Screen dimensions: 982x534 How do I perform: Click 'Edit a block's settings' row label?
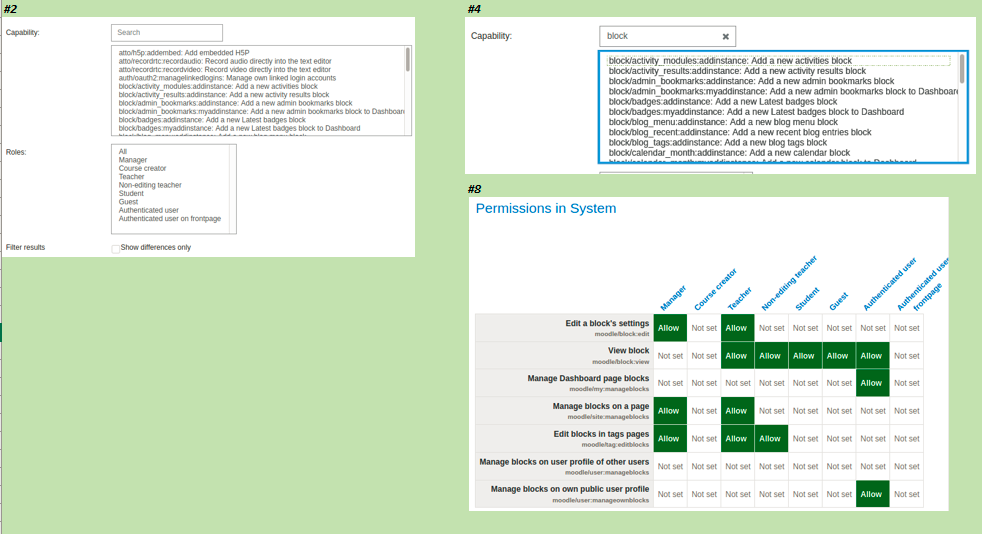tap(607, 323)
